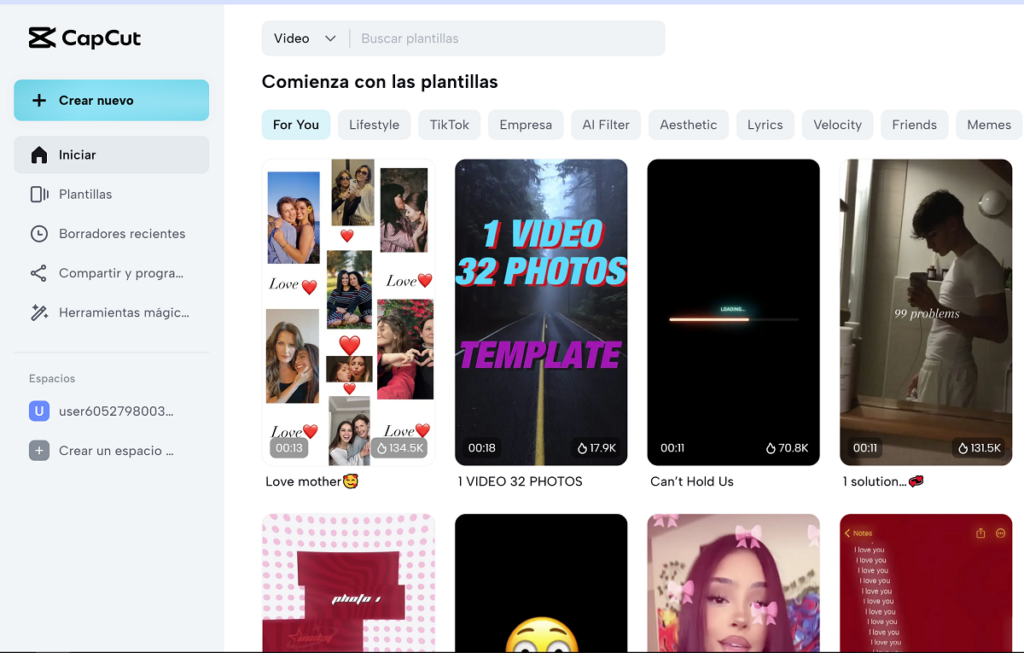
Task: Click the user6052798003 avatar icon
Action: tap(39, 411)
